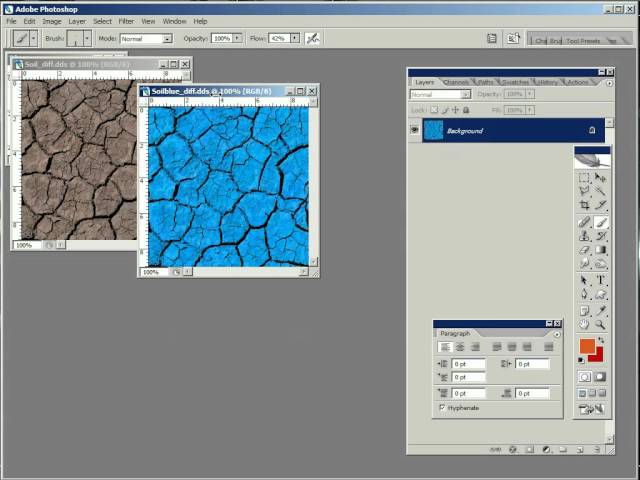Screen dimensions: 640x480
Task: Select the Eyedropper tool
Action: point(600,311)
